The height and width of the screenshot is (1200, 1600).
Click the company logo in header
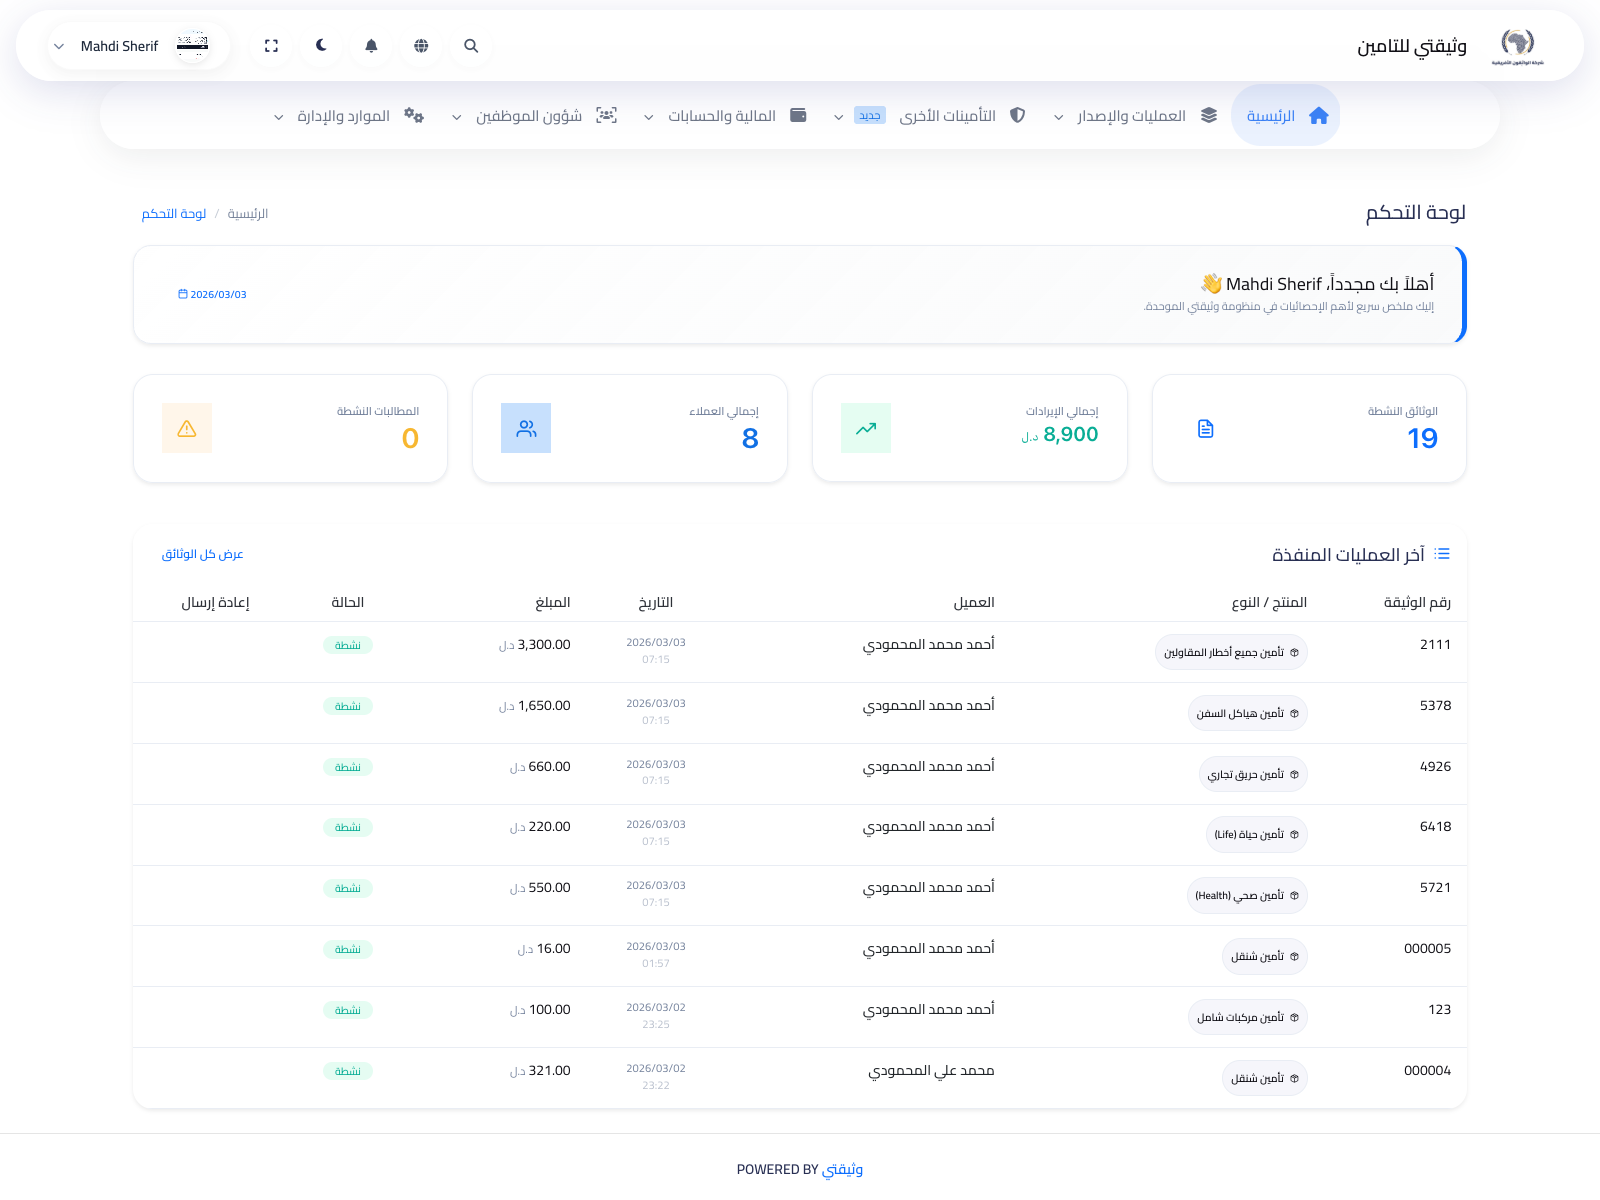point(1517,46)
